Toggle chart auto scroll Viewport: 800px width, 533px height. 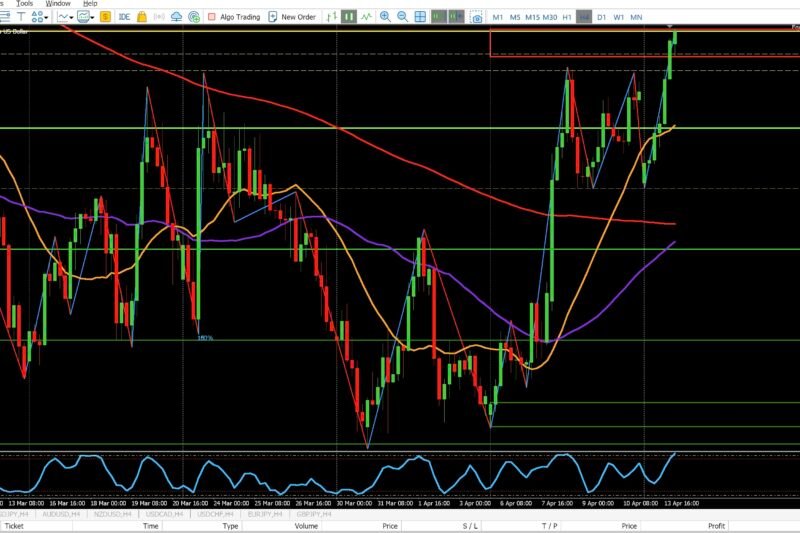tap(438, 17)
